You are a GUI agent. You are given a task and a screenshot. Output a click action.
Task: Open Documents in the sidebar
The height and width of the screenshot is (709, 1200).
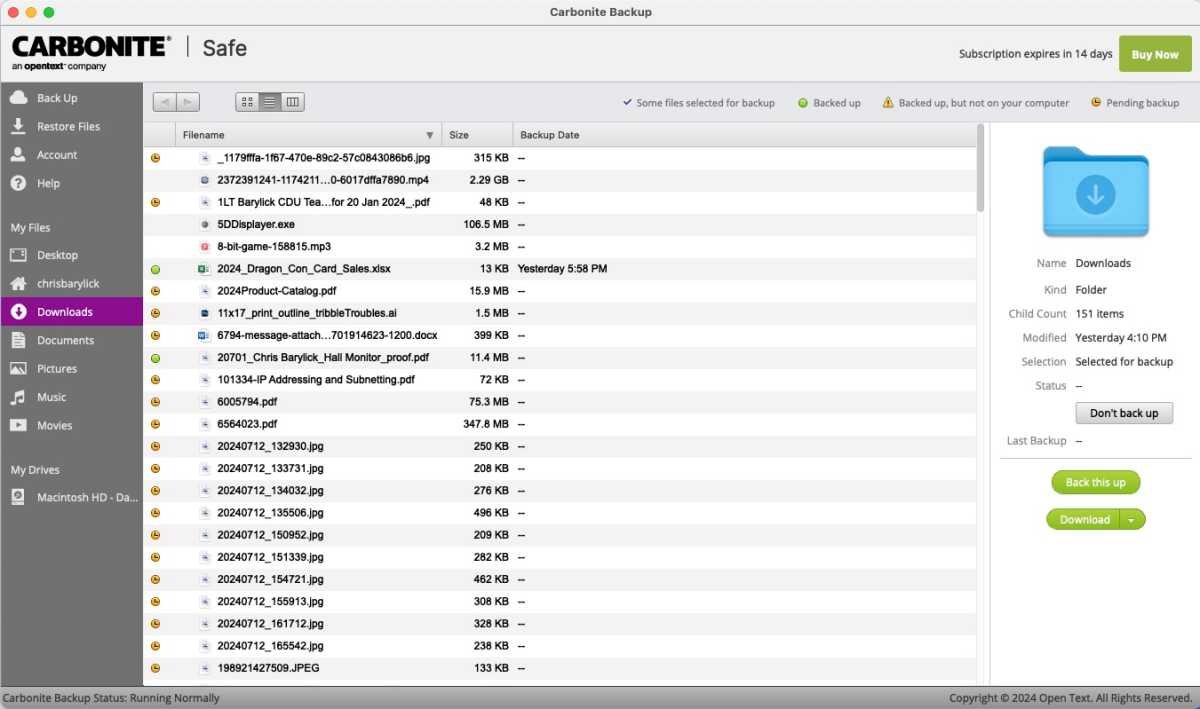pos(72,340)
